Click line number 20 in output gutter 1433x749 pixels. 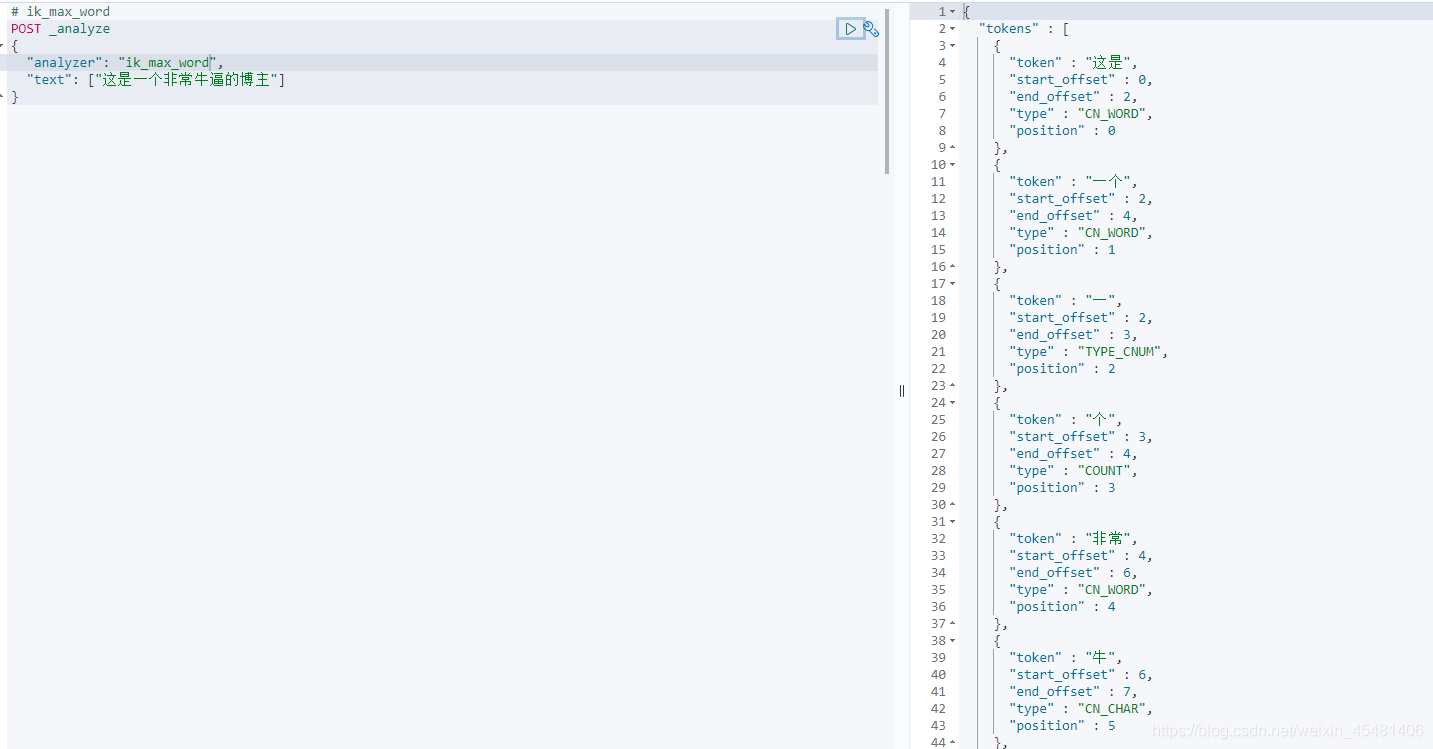(x=938, y=335)
